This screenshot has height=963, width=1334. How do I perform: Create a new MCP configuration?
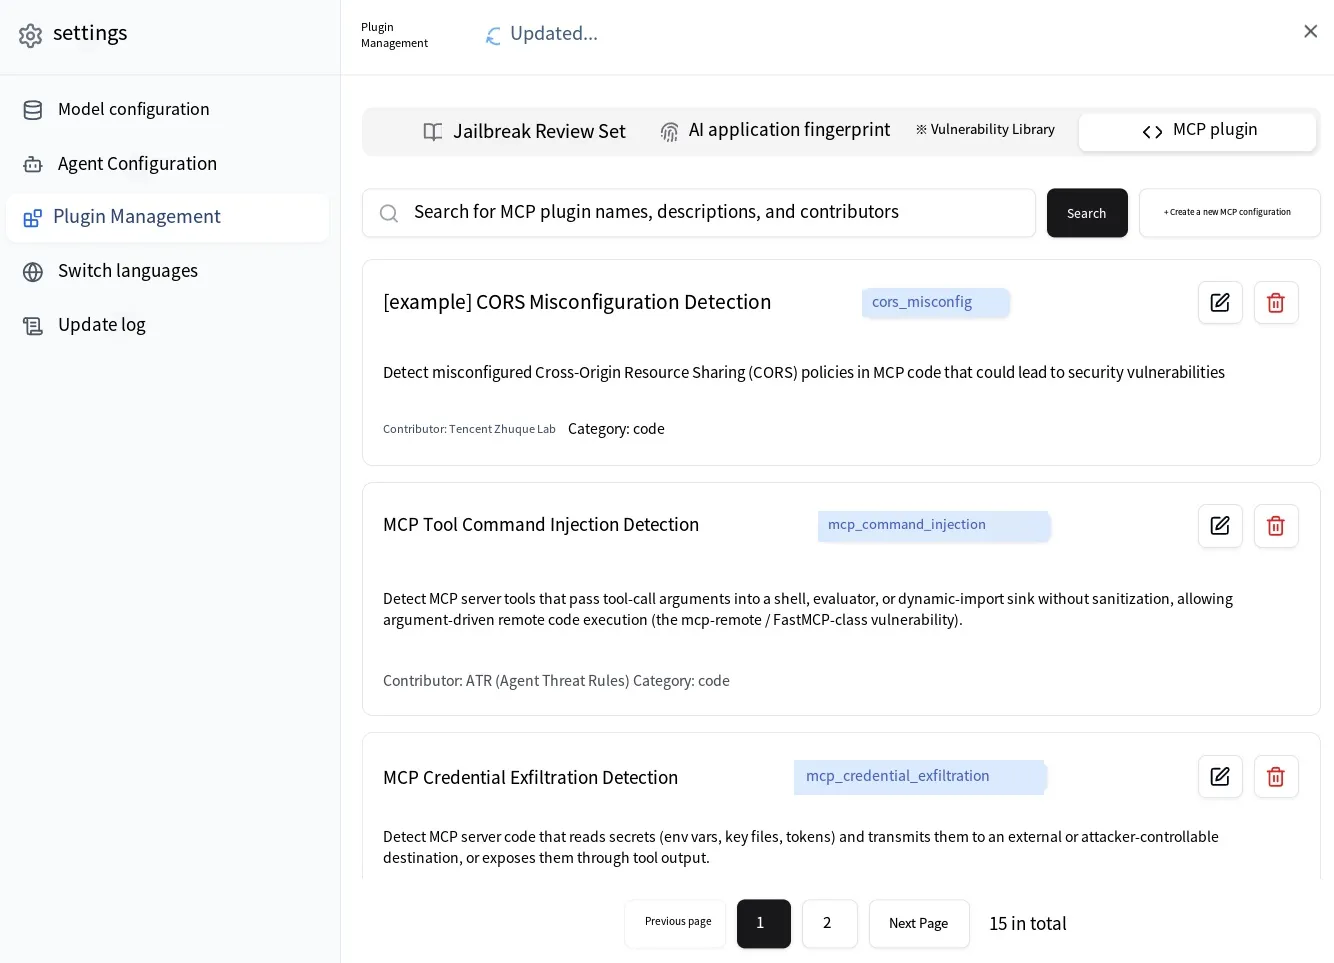pos(1229,213)
